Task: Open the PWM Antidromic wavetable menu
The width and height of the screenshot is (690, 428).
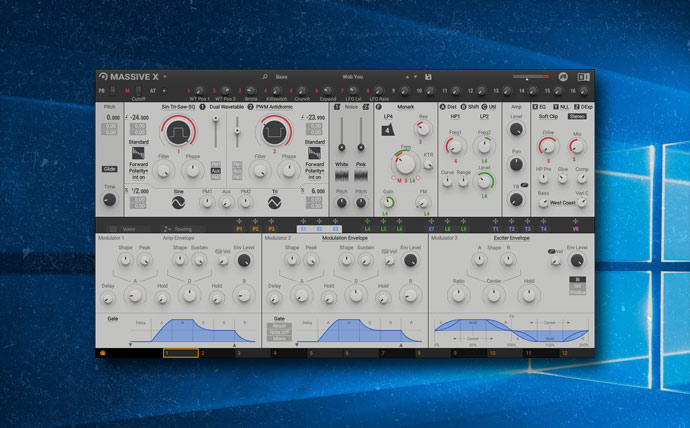Action: [x=274, y=107]
